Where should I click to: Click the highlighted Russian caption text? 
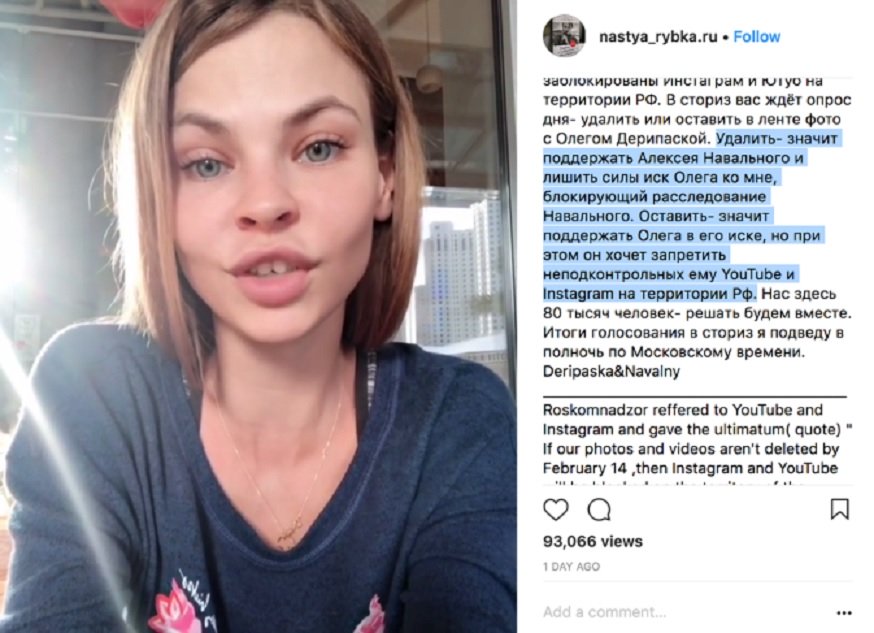691,216
